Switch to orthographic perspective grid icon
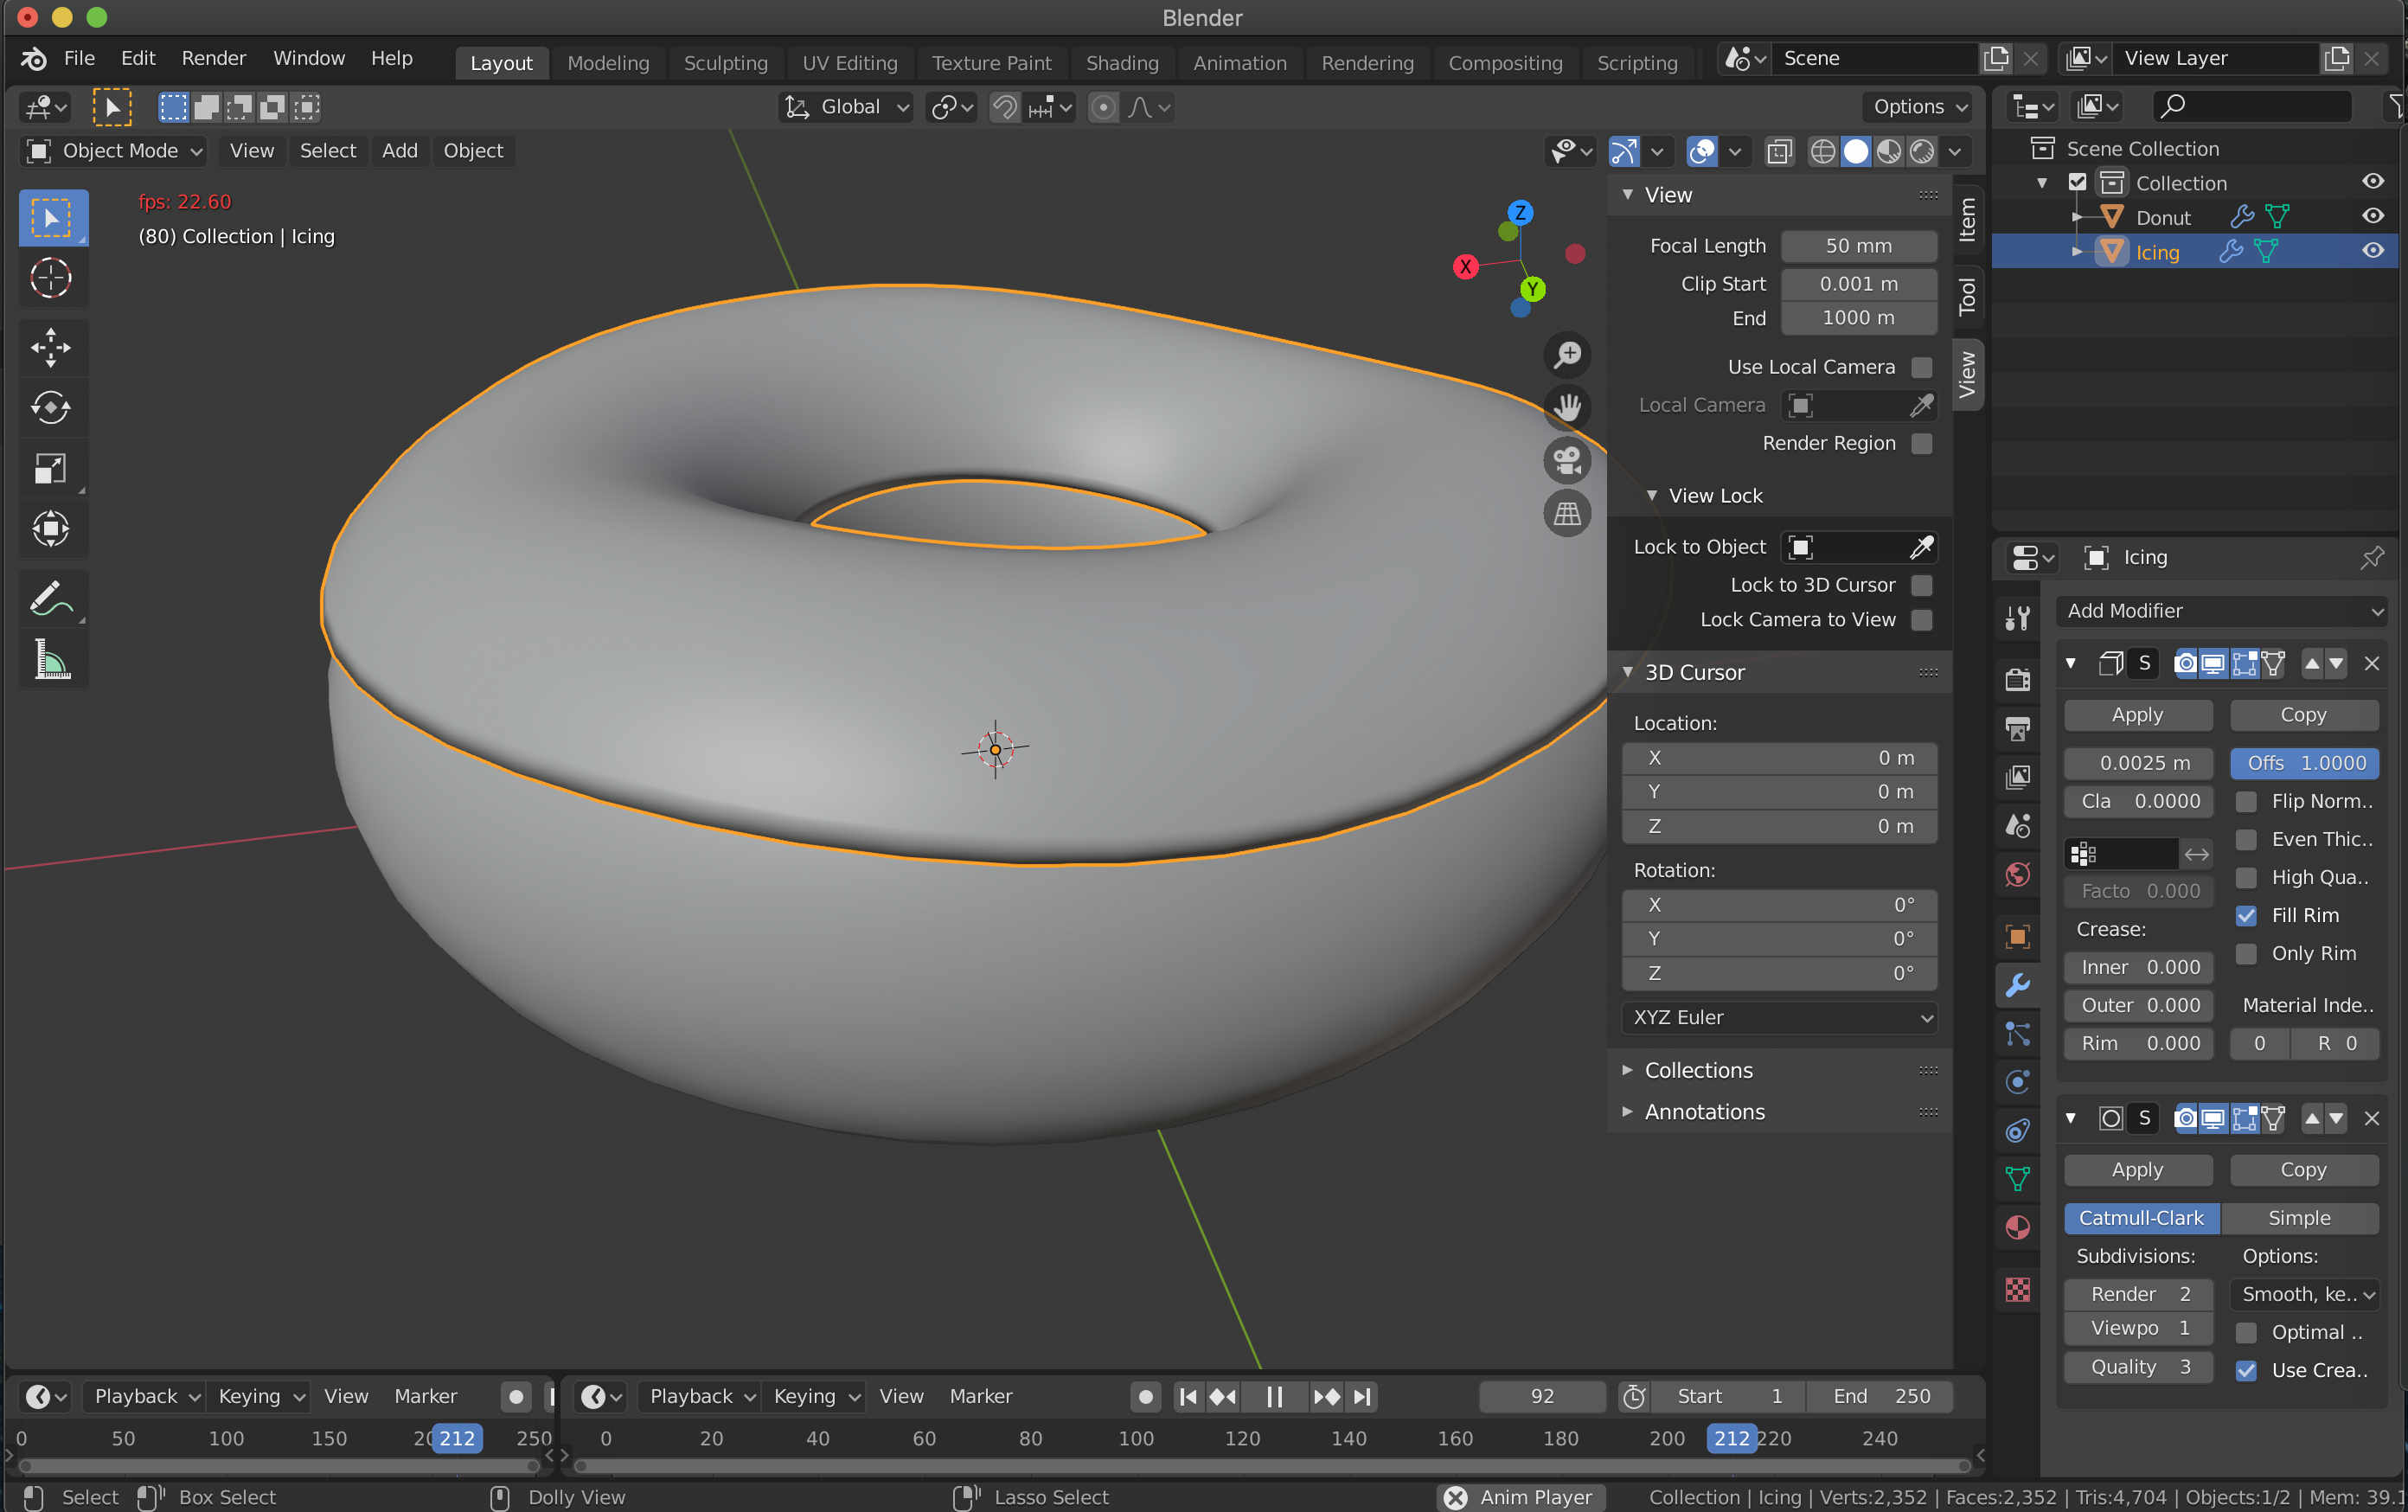The width and height of the screenshot is (2408, 1512). pos(1567,514)
